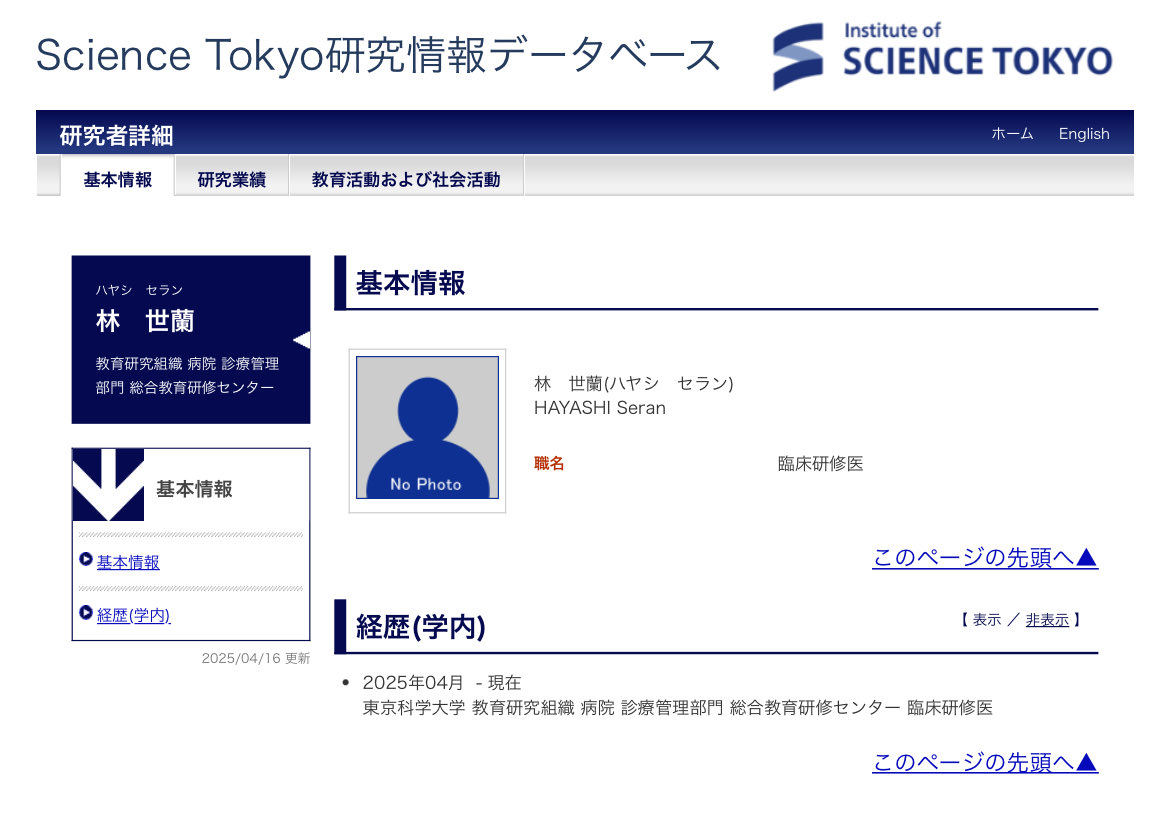
Task: Switch the page language to English
Action: click(x=1083, y=133)
